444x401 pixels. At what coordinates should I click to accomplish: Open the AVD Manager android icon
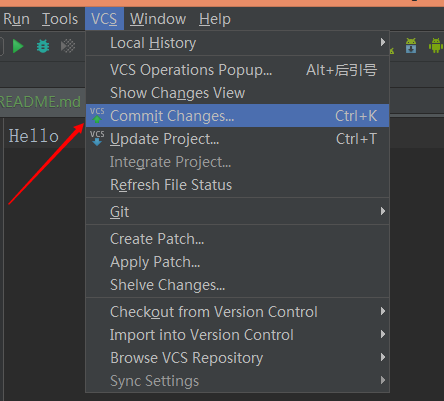pos(436,45)
